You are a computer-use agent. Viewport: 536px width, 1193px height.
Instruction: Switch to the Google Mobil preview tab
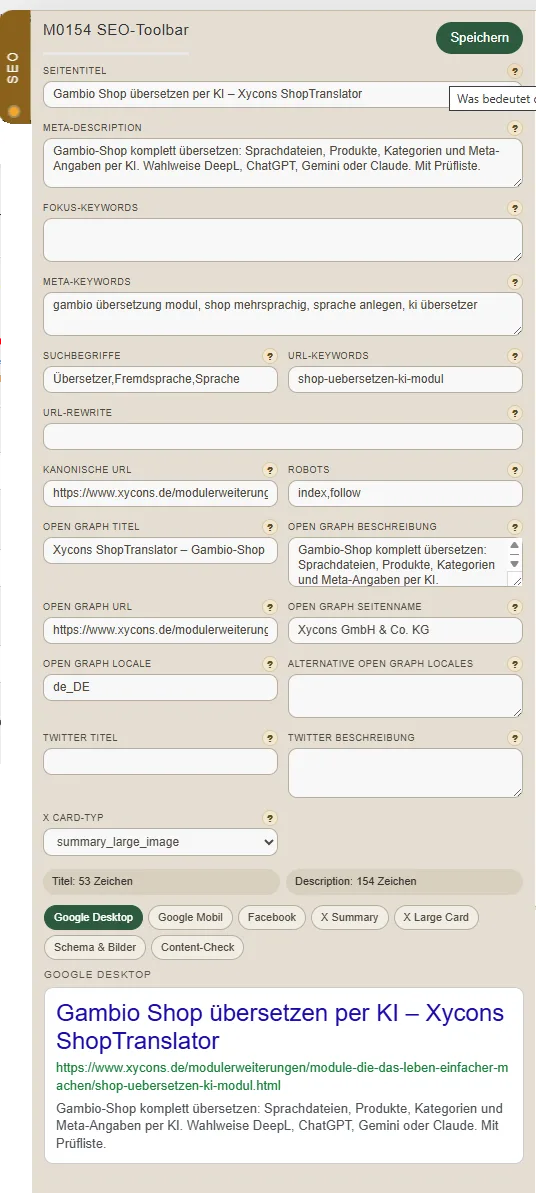(190, 917)
